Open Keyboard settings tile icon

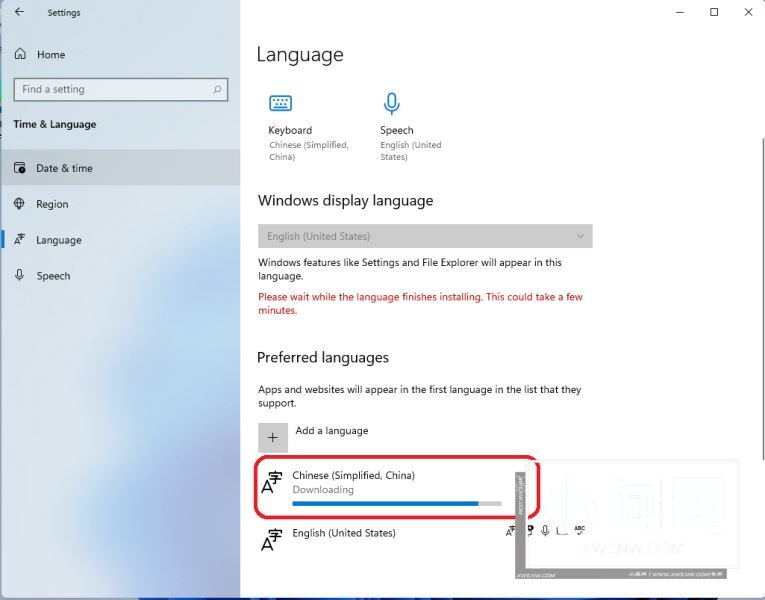pos(281,103)
